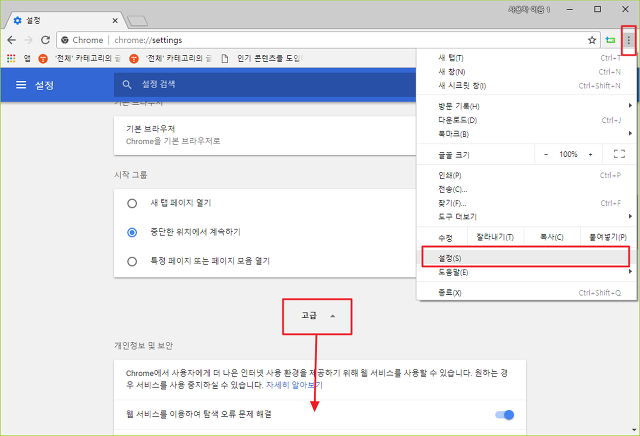Bookmark this page with star icon
Screen dimensions: 640x436
point(592,40)
